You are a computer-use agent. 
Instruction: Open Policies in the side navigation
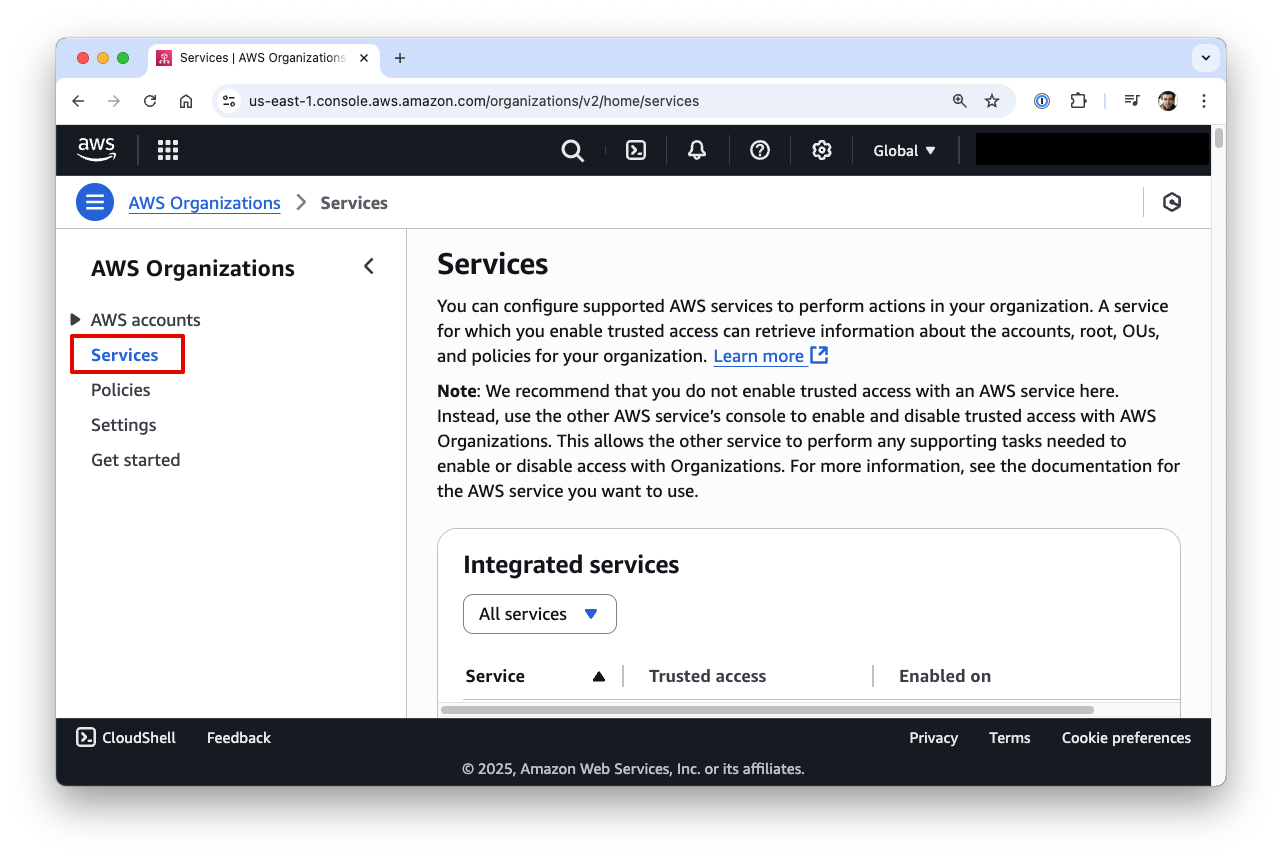[121, 390]
